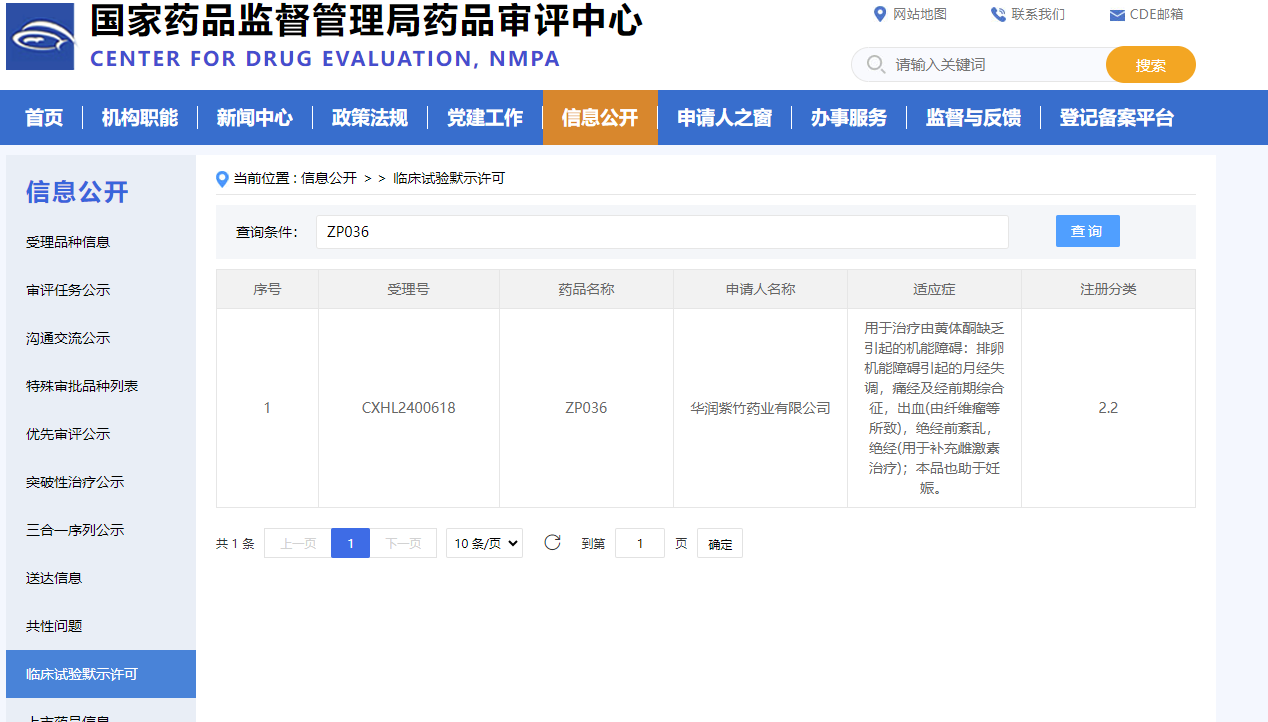Open the 10条/页 page size dropdown
This screenshot has width=1268, height=722.
tap(484, 543)
